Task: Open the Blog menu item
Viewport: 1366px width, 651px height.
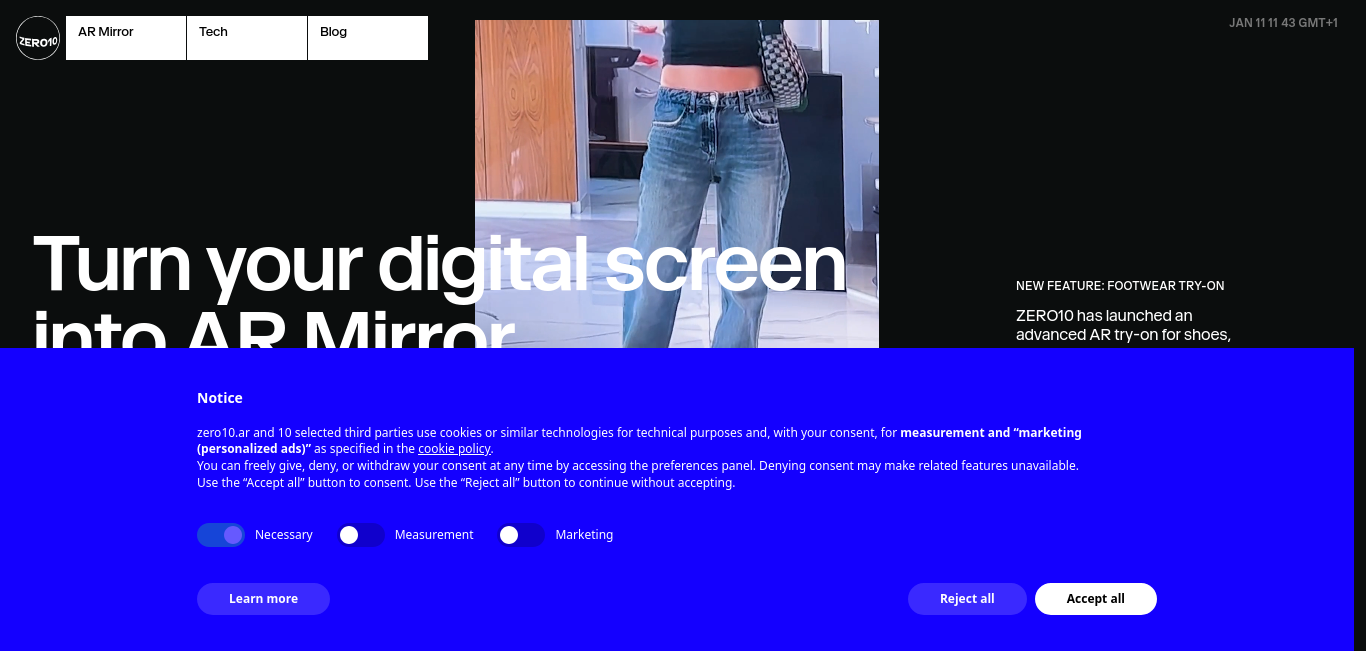Action: [368, 38]
